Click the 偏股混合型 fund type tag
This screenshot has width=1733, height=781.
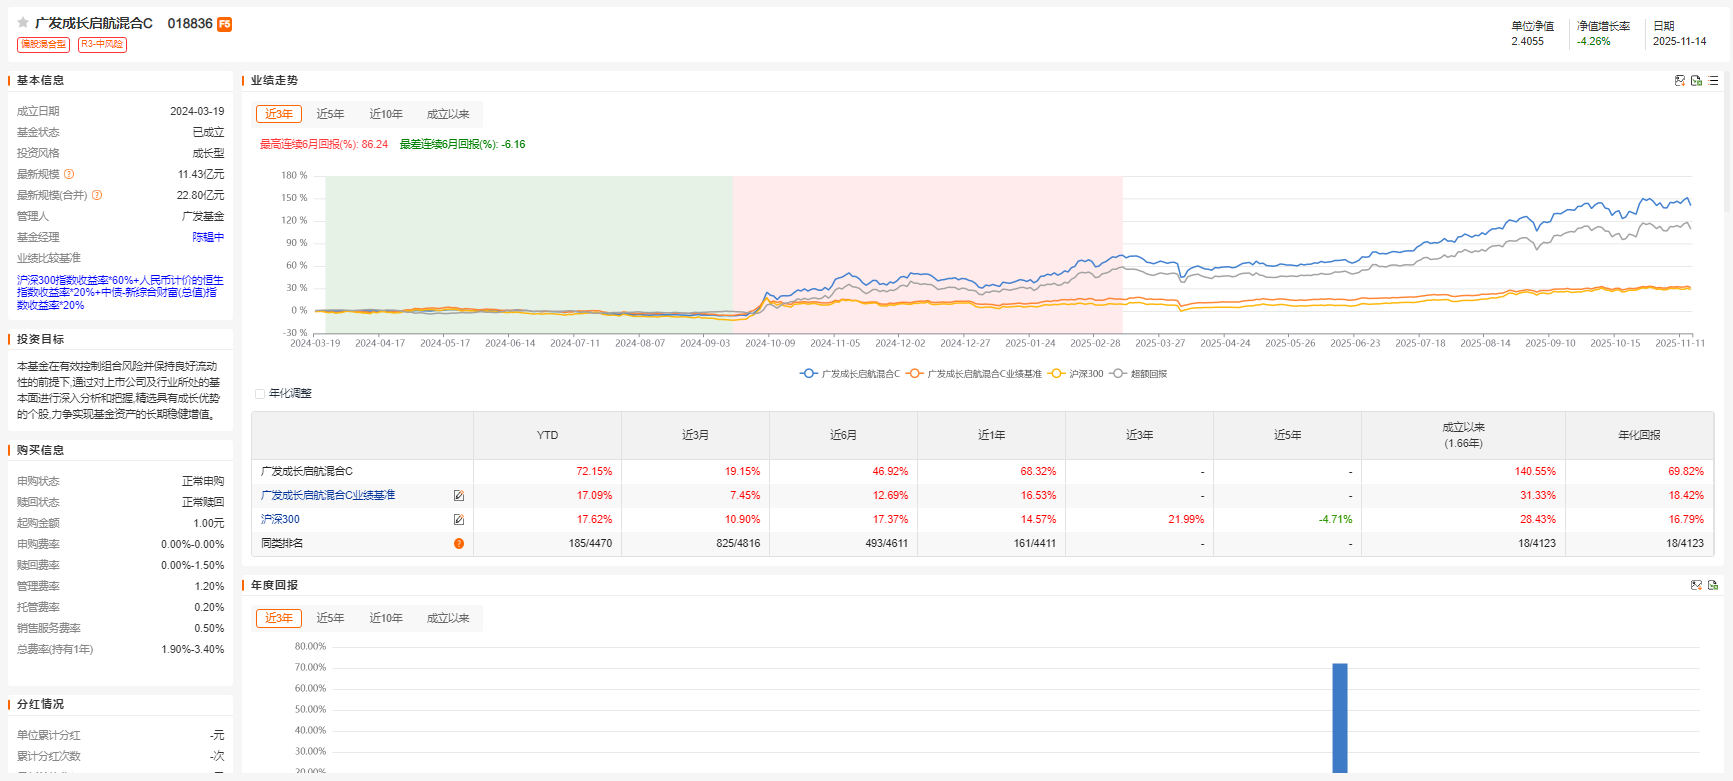coord(43,45)
